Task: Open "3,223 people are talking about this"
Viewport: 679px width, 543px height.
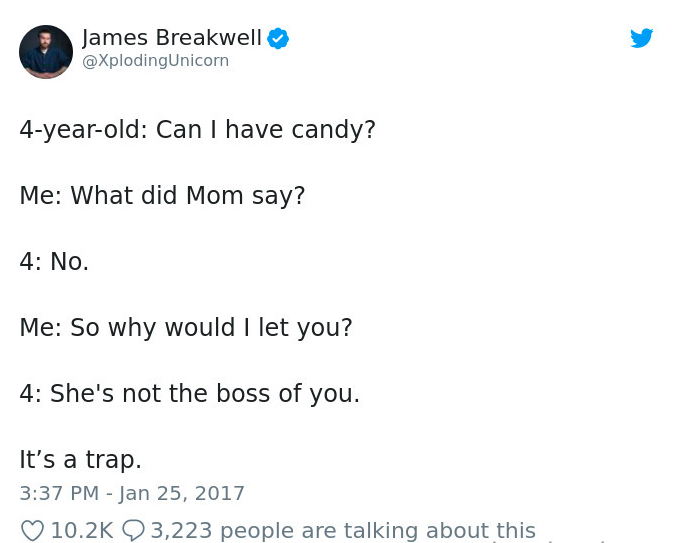Action: [x=343, y=530]
